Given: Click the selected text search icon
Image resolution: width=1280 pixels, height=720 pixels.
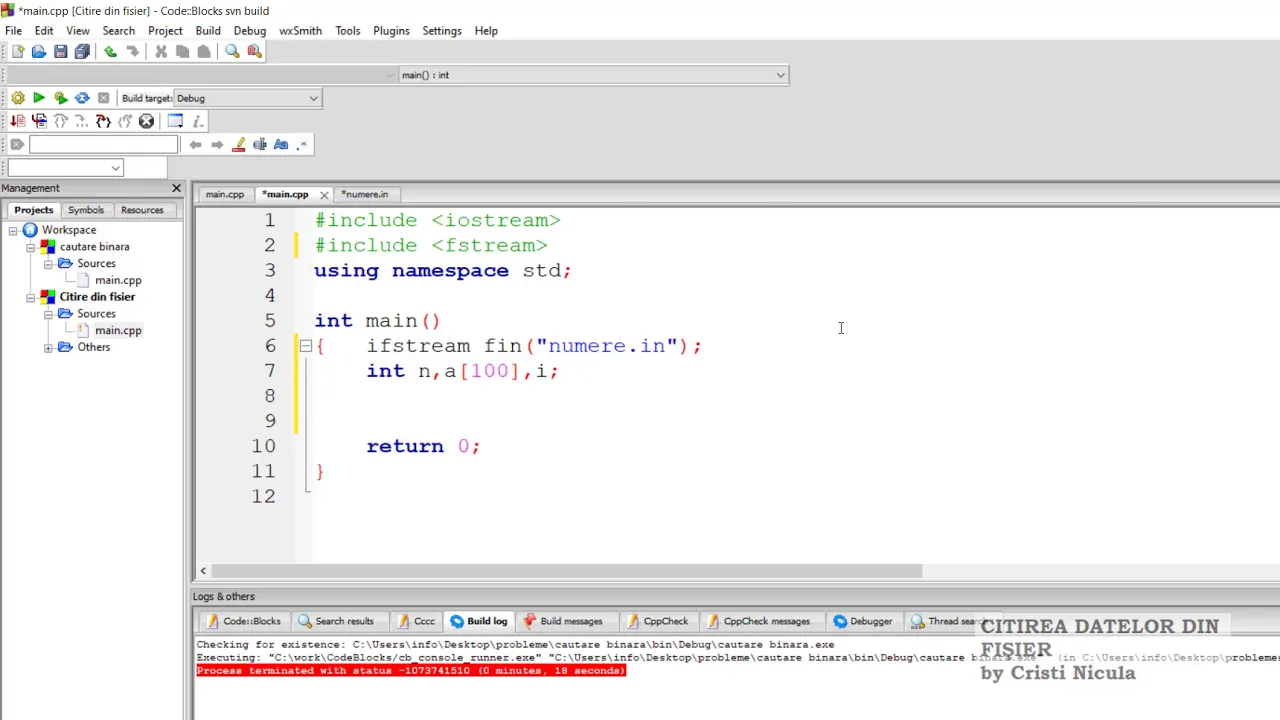Looking at the screenshot, I should (x=260, y=144).
